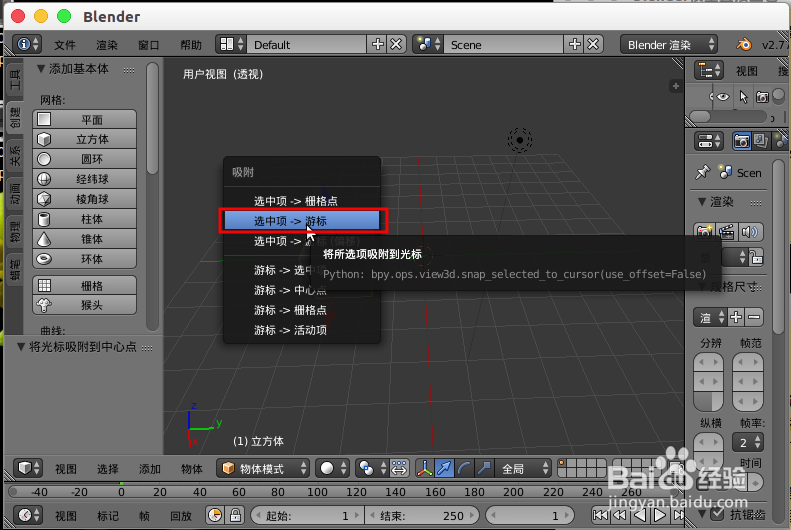The height and width of the screenshot is (530, 791).
Task: Toggle the renderability camera icon in outliner
Action: click(762, 96)
